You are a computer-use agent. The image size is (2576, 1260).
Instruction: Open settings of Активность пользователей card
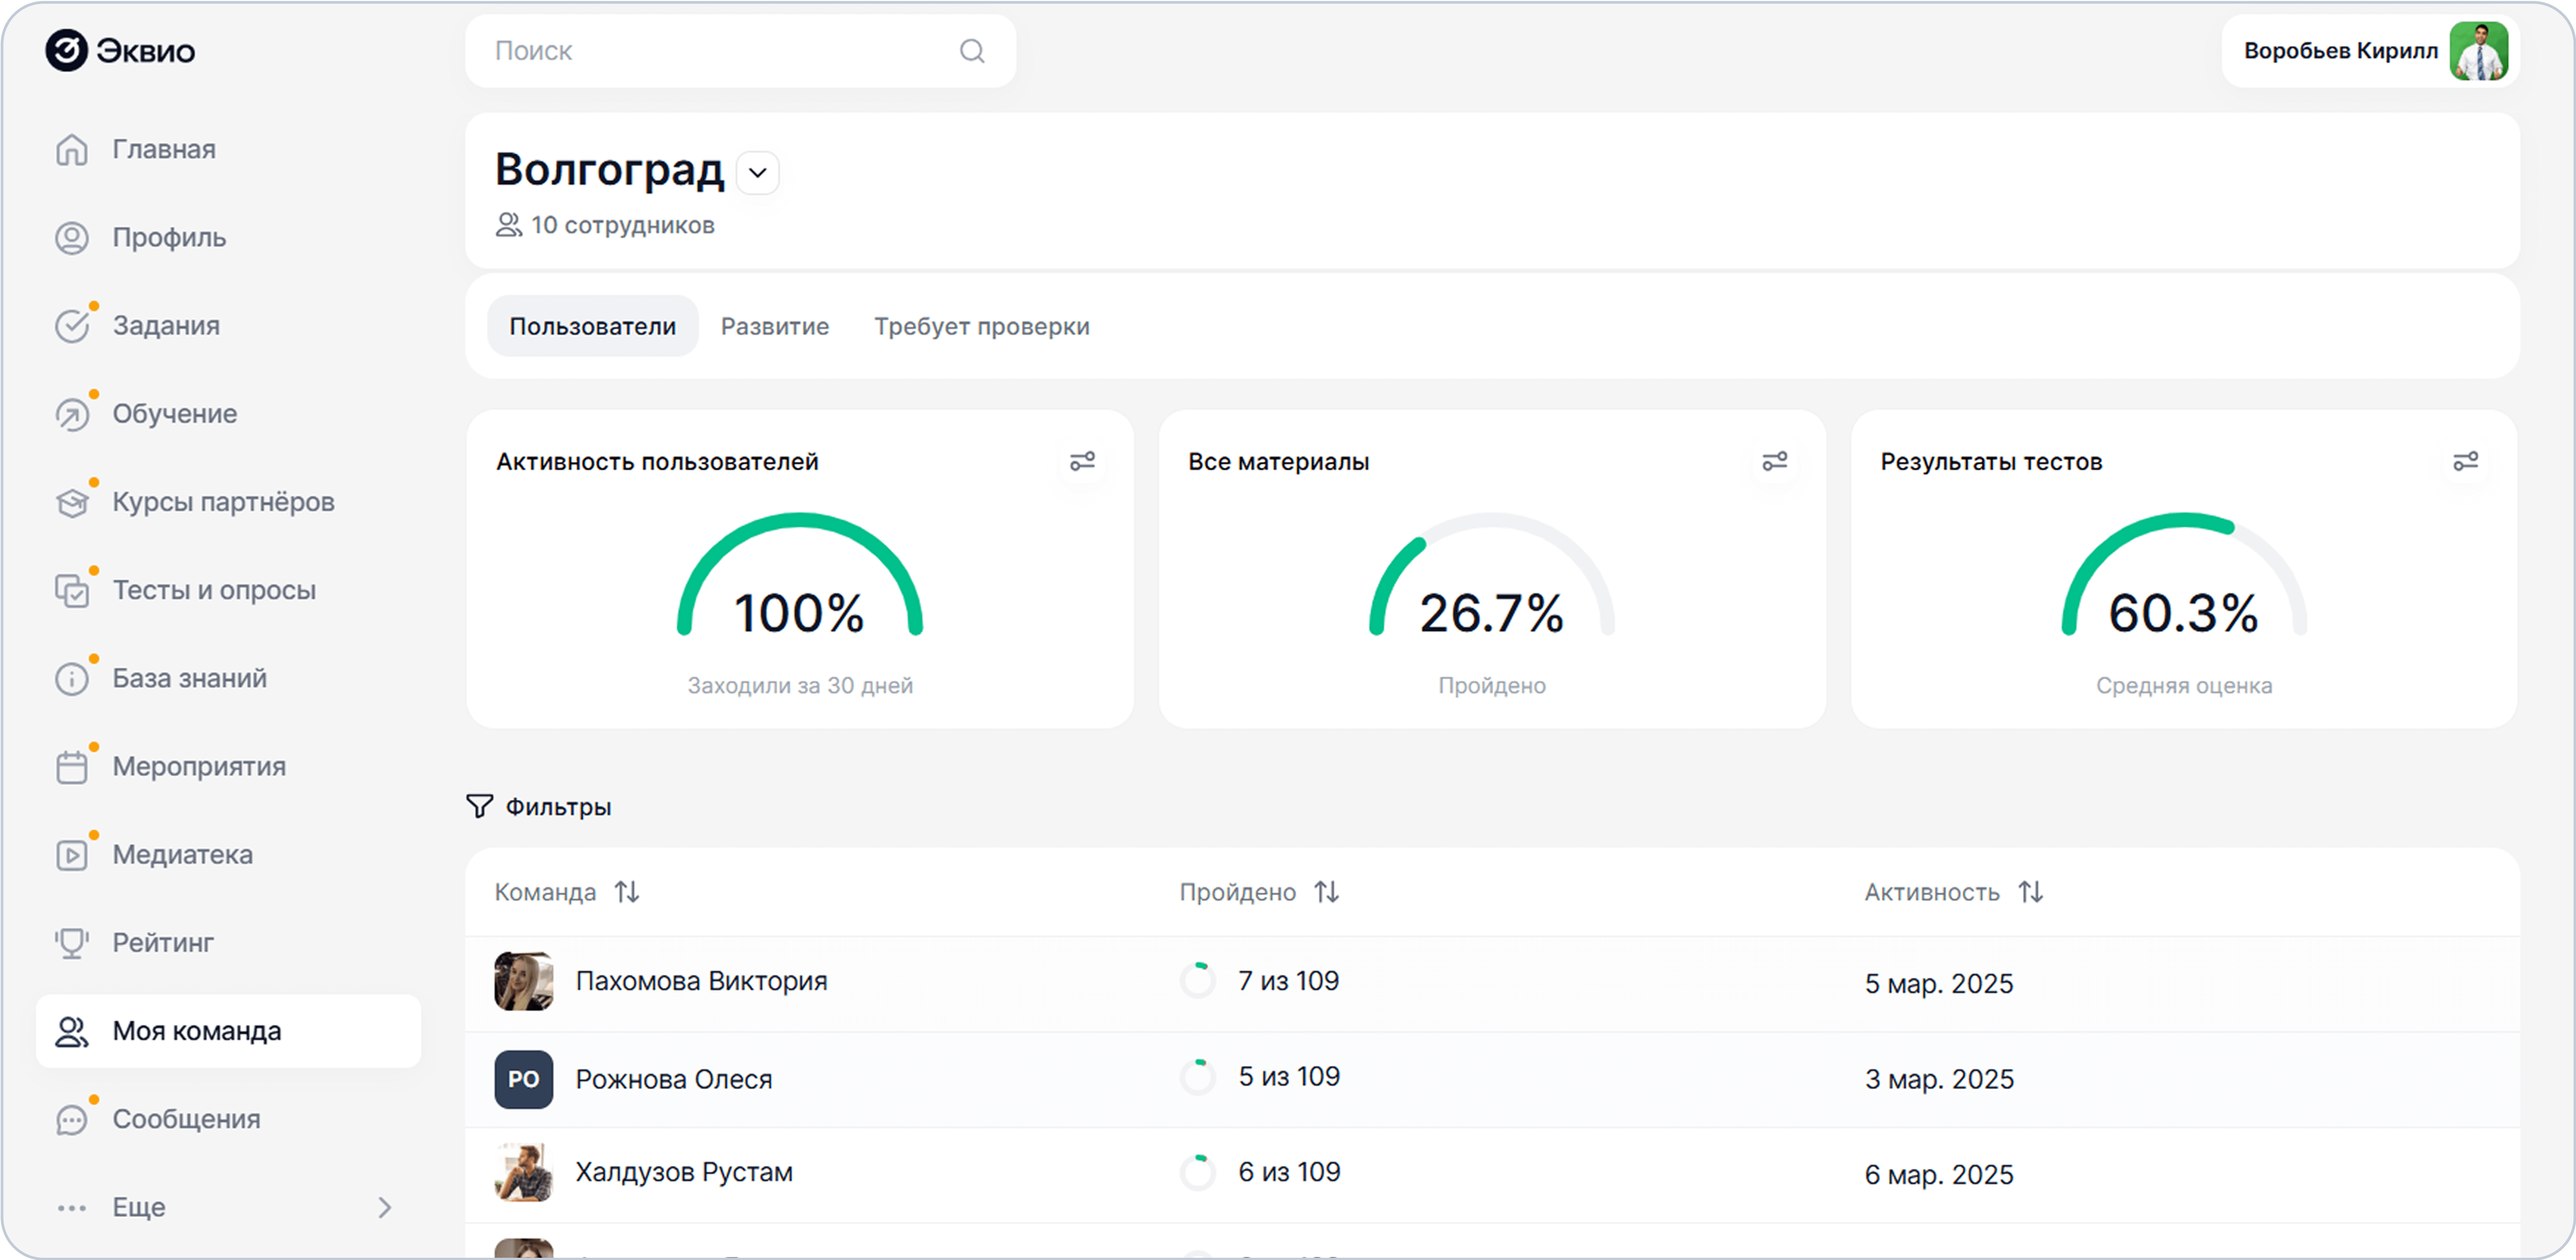point(1082,461)
